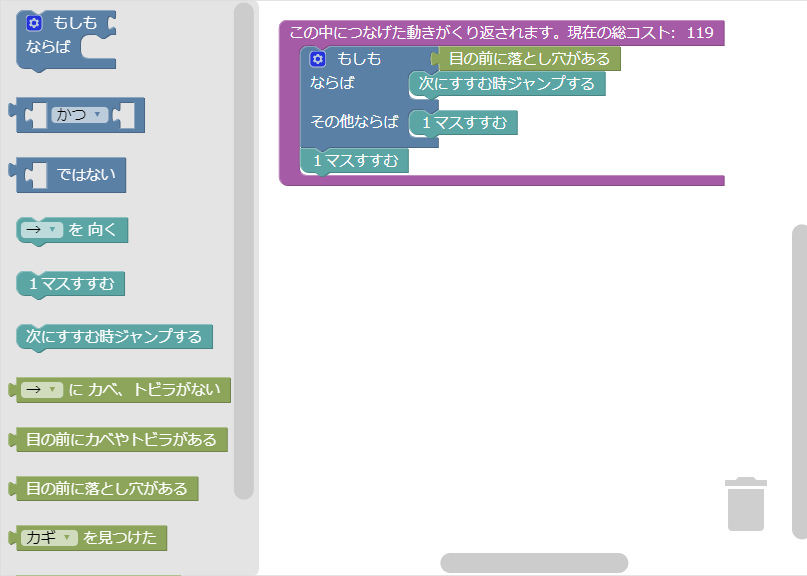Image resolution: width=807 pixels, height=576 pixels.
Task: Select the ではない block in the toolbox
Action: [x=90, y=175]
